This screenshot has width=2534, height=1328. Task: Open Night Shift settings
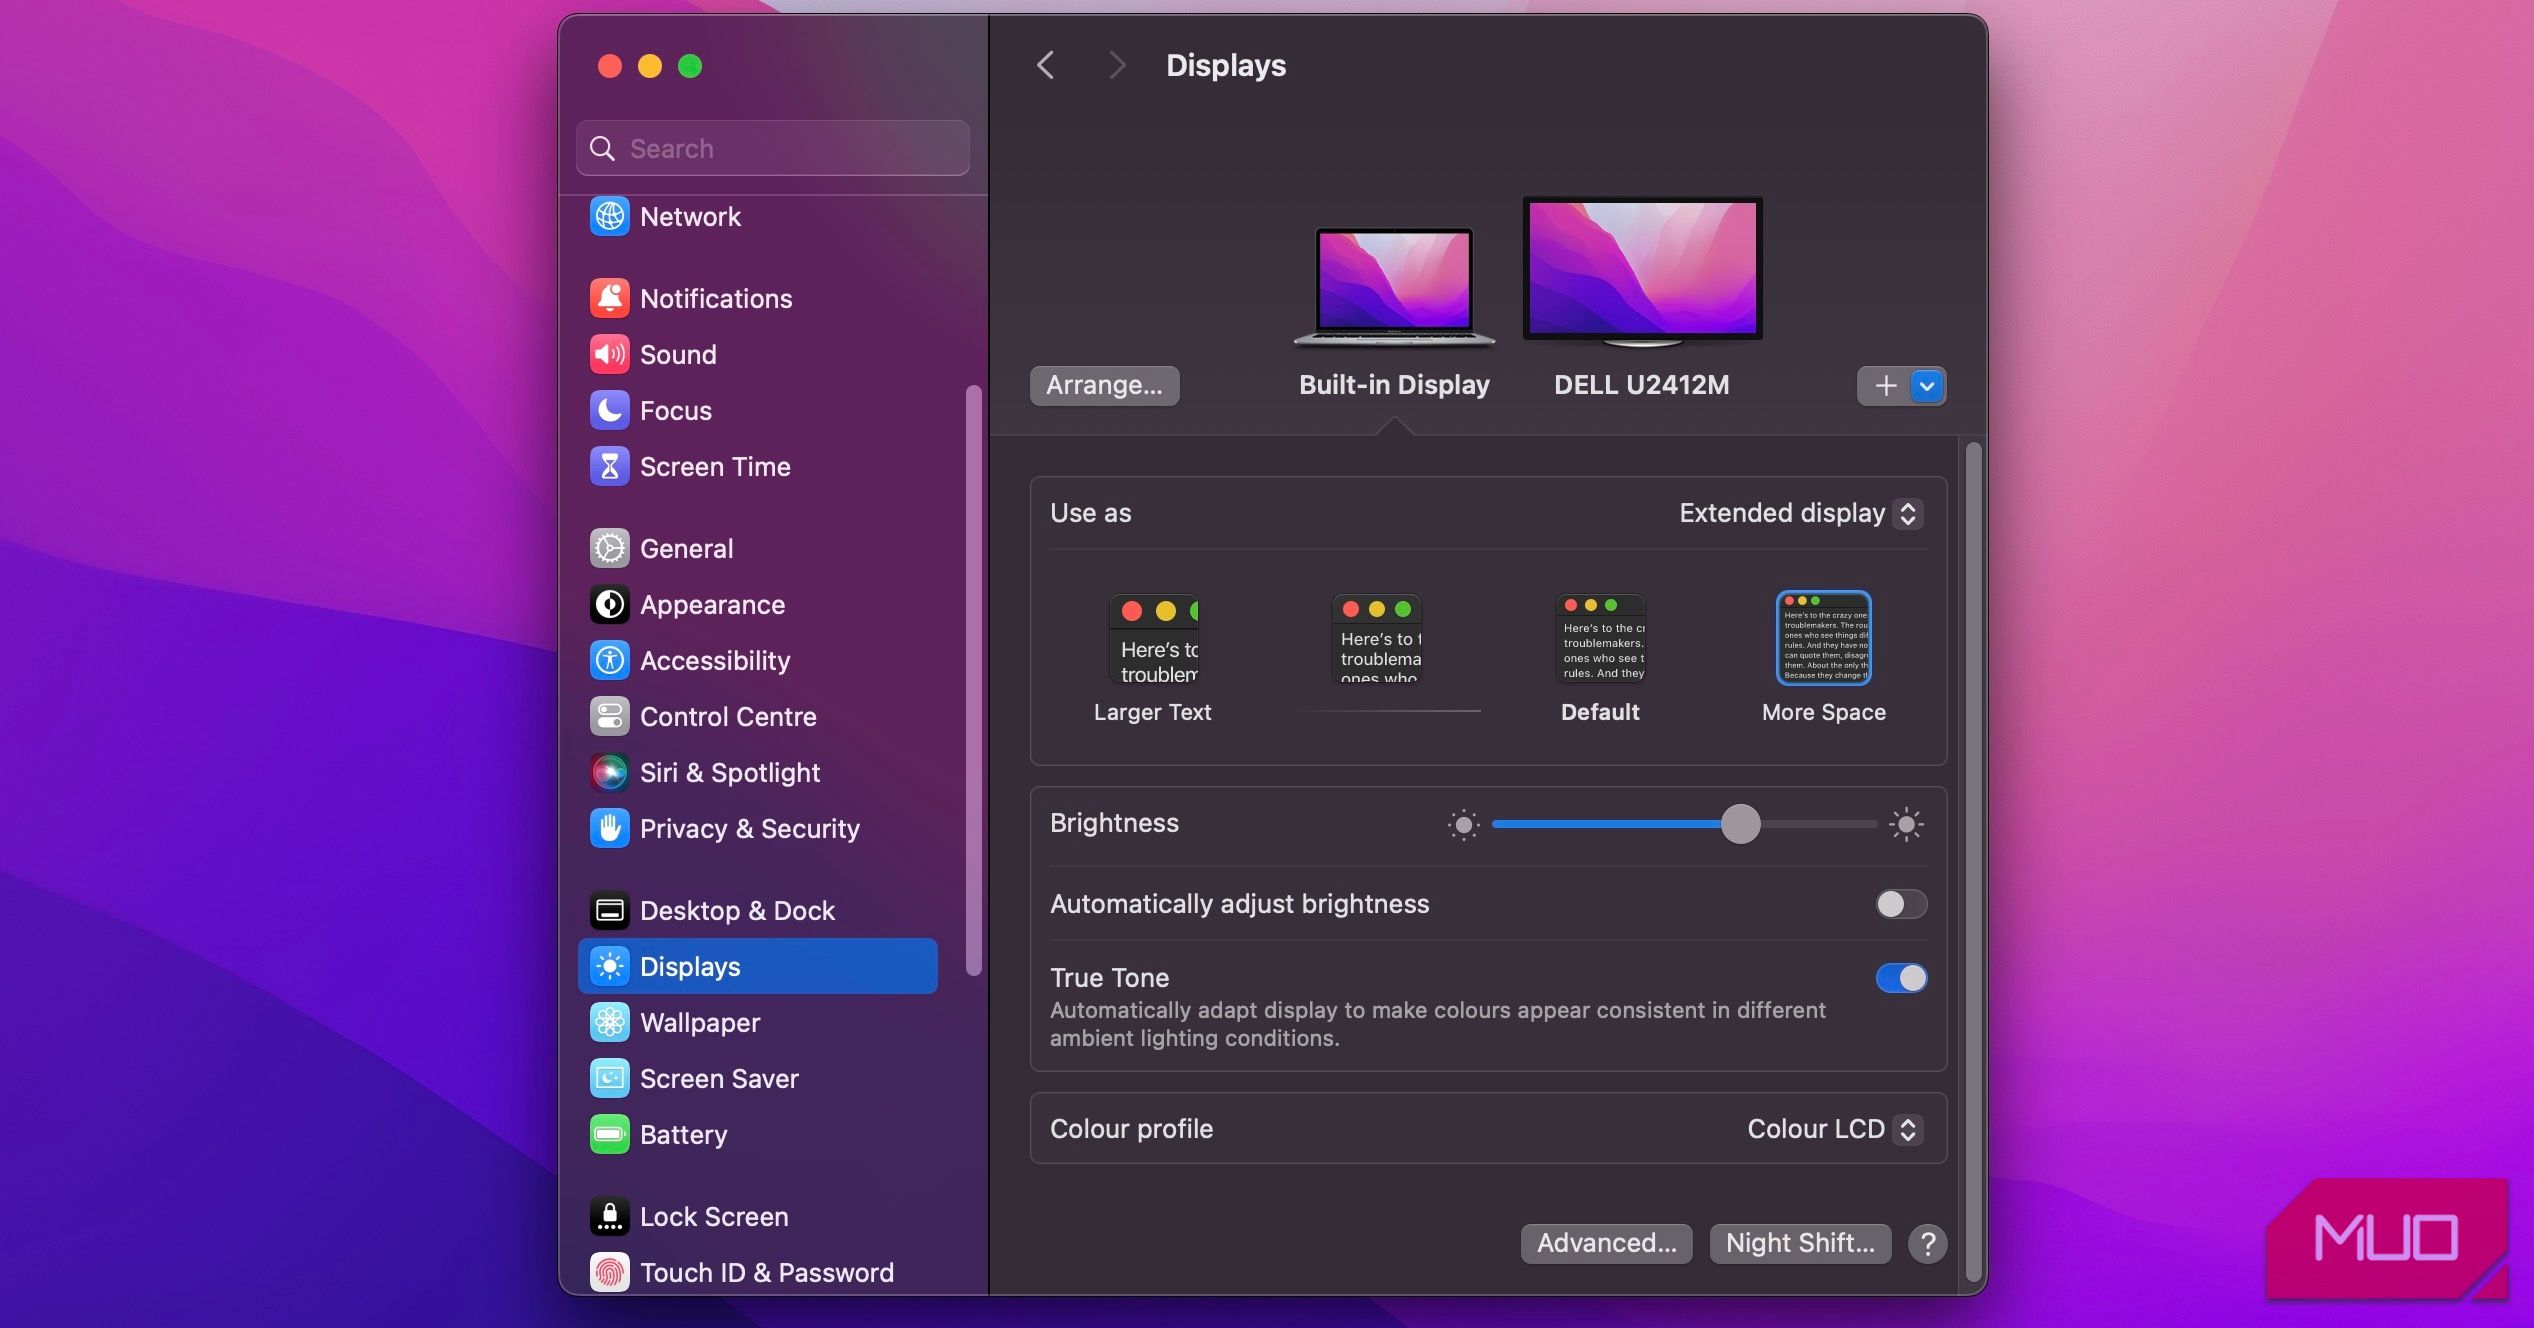pyautogui.click(x=1799, y=1243)
